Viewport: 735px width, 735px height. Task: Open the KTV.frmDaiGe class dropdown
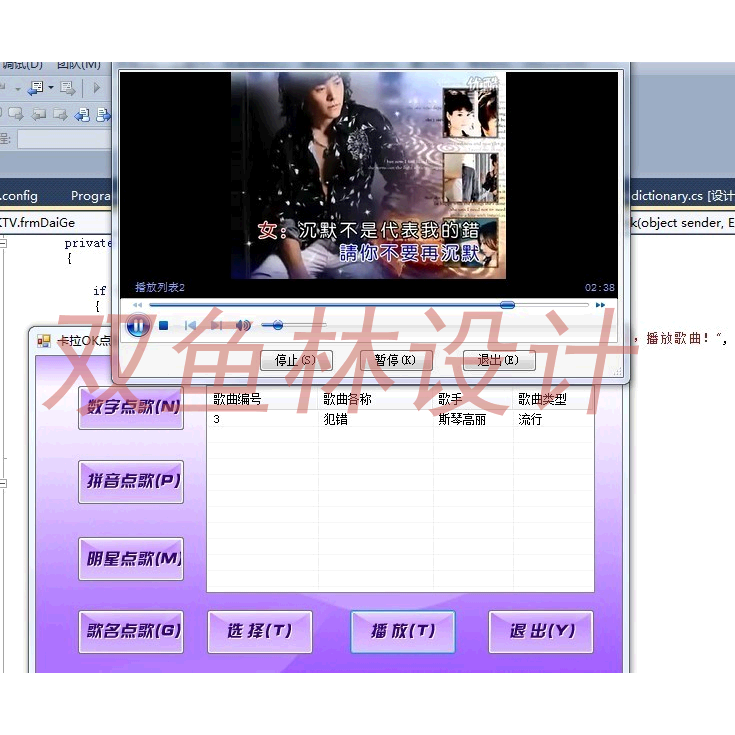[56, 223]
